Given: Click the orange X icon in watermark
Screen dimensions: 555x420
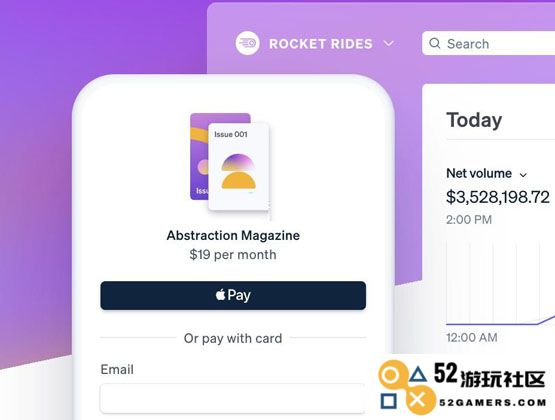Looking at the screenshot, I should [x=418, y=401].
